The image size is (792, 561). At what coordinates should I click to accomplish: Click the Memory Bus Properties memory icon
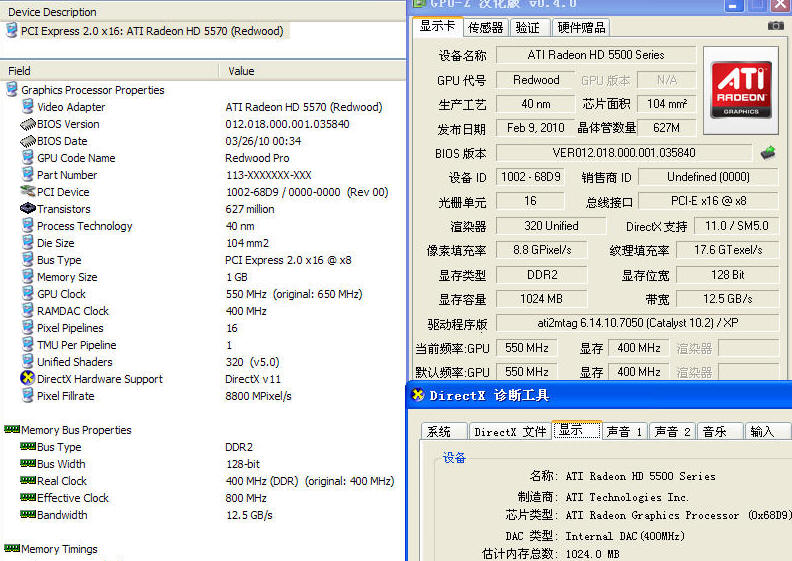click(12, 429)
